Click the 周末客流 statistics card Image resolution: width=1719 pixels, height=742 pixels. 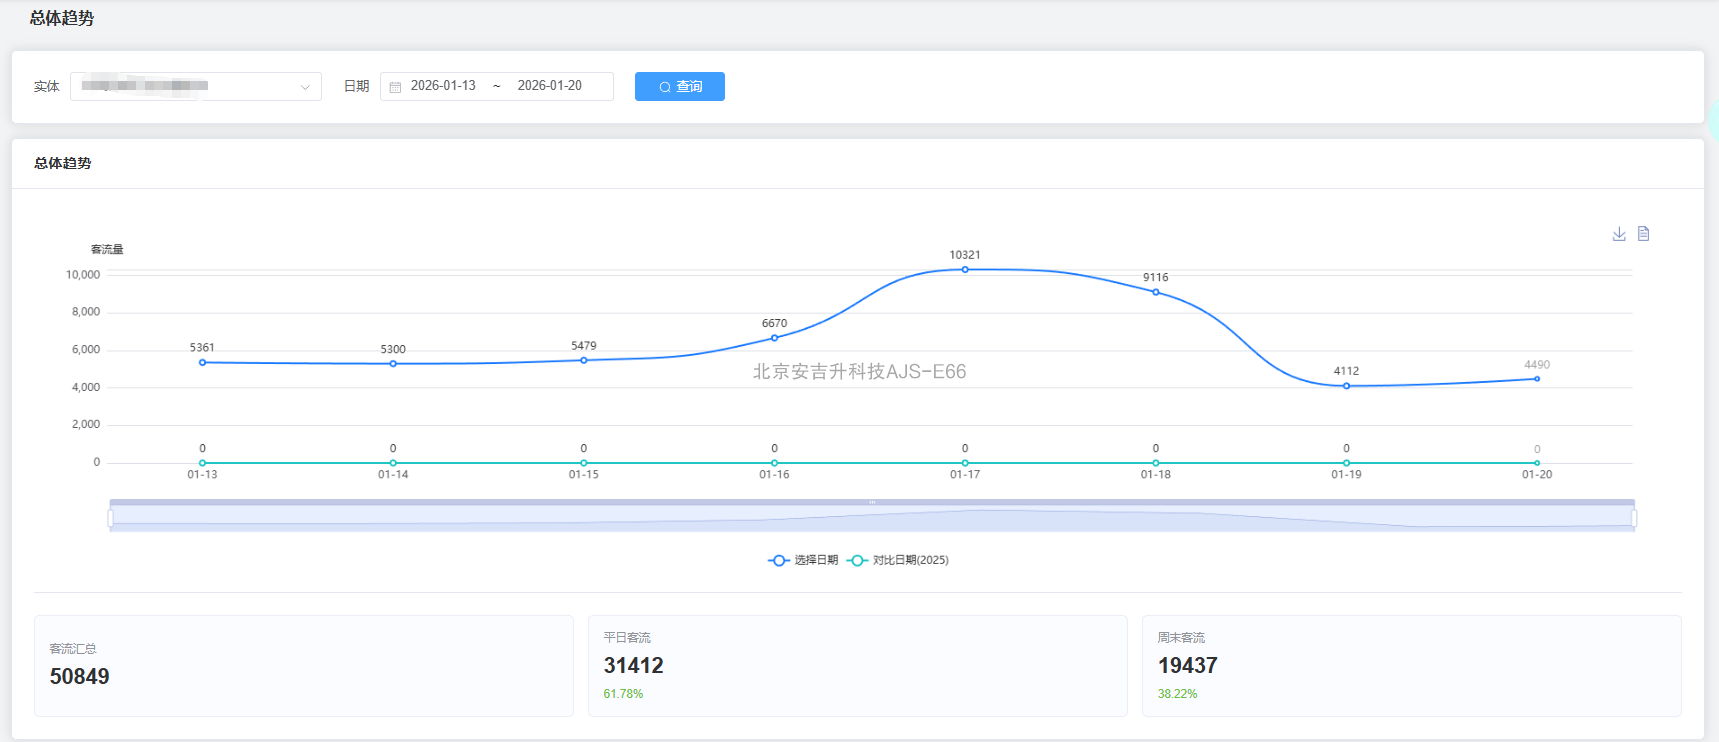(x=1411, y=666)
